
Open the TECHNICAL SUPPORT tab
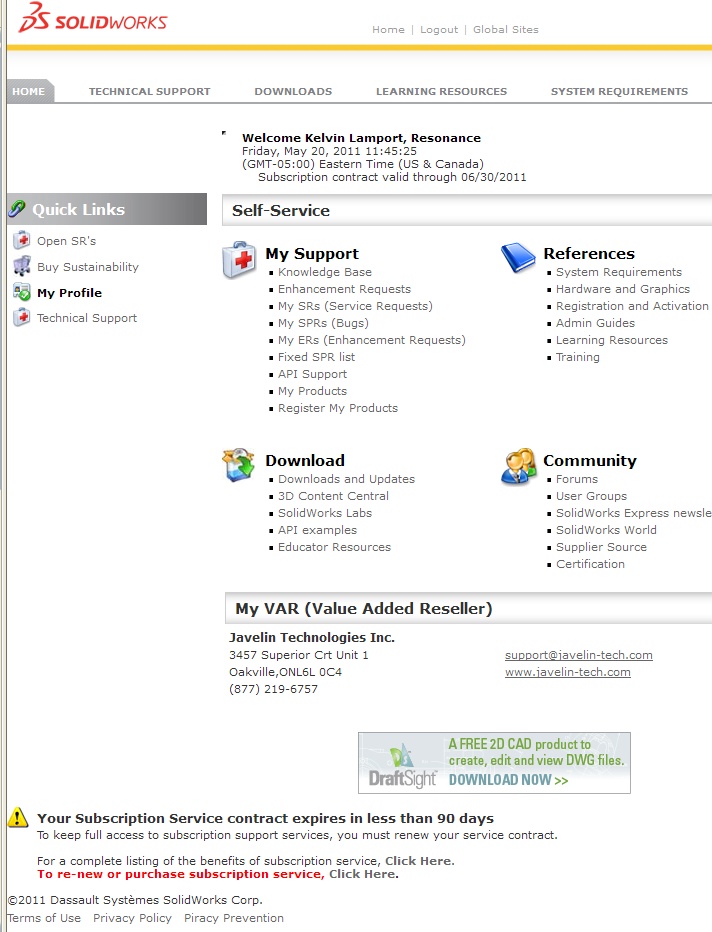coord(149,92)
